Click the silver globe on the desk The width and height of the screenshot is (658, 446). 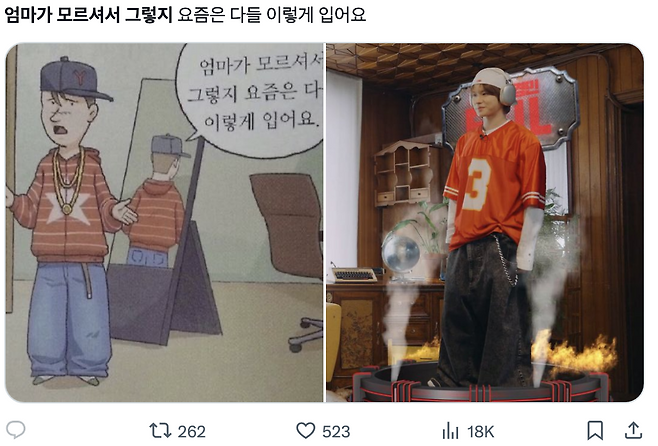401,254
